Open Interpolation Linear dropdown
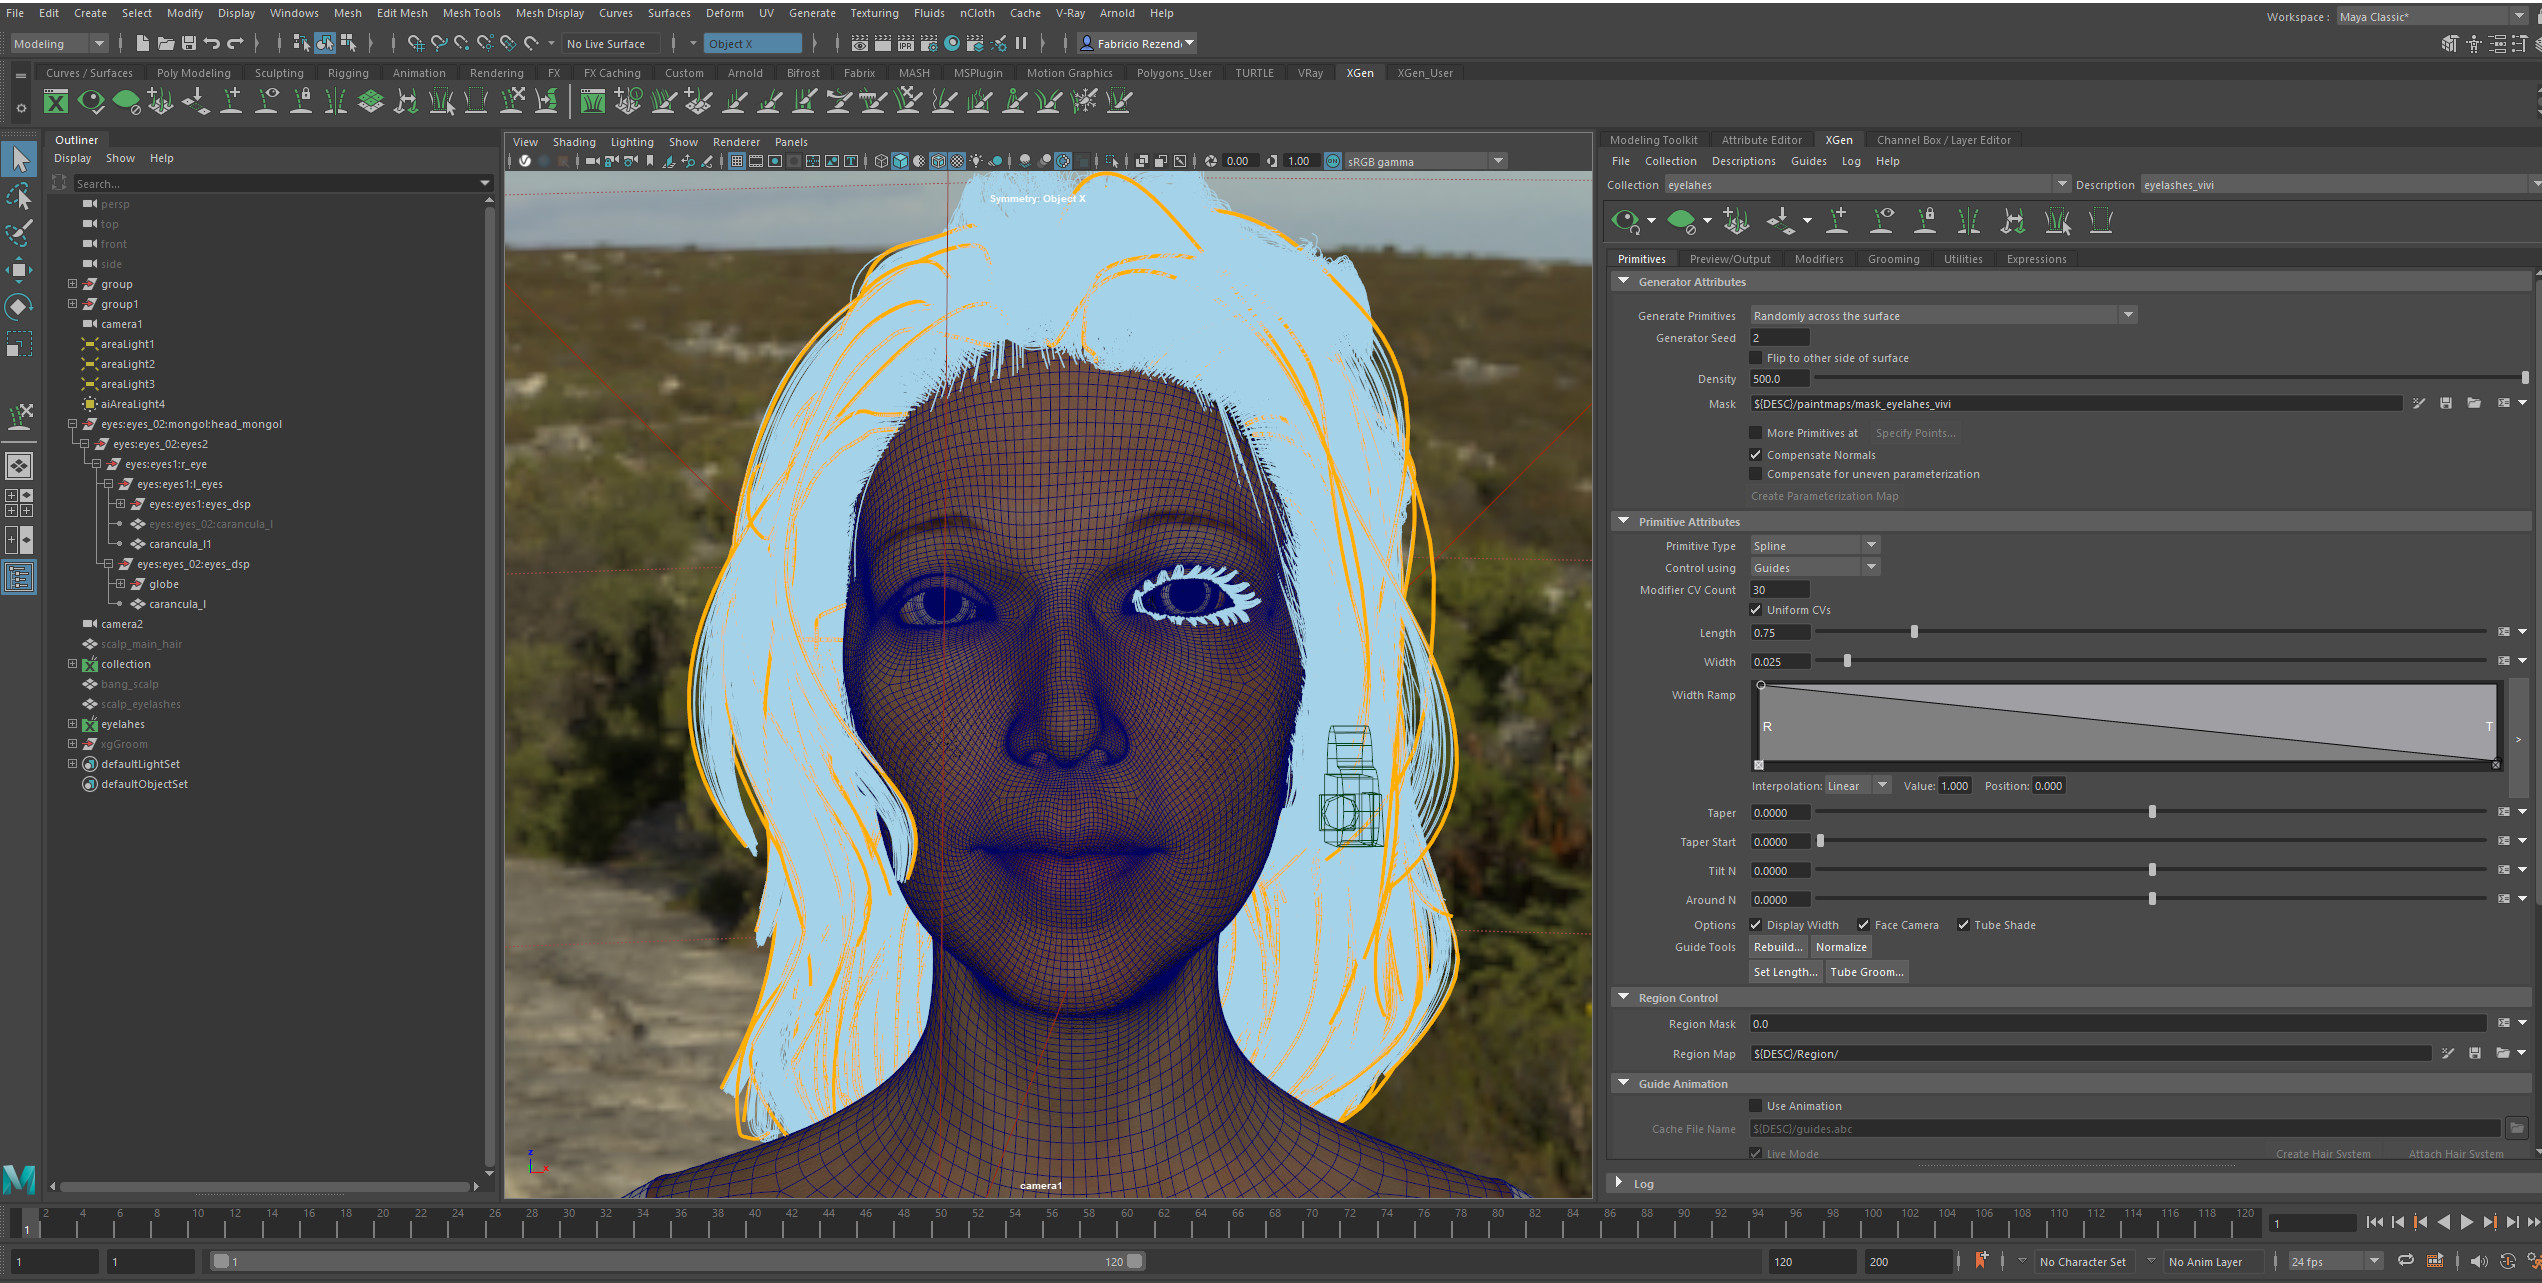The width and height of the screenshot is (2542, 1283). (x=1858, y=786)
